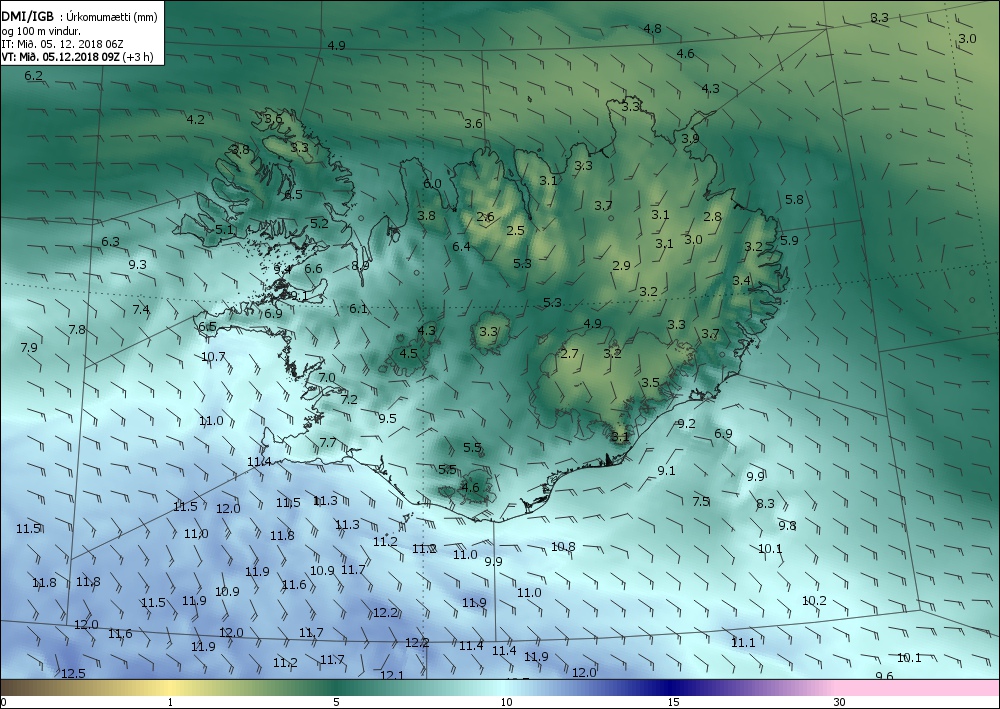1000x709 pixels.
Task: Click the value 7.2 on the map
Action: click(x=349, y=400)
